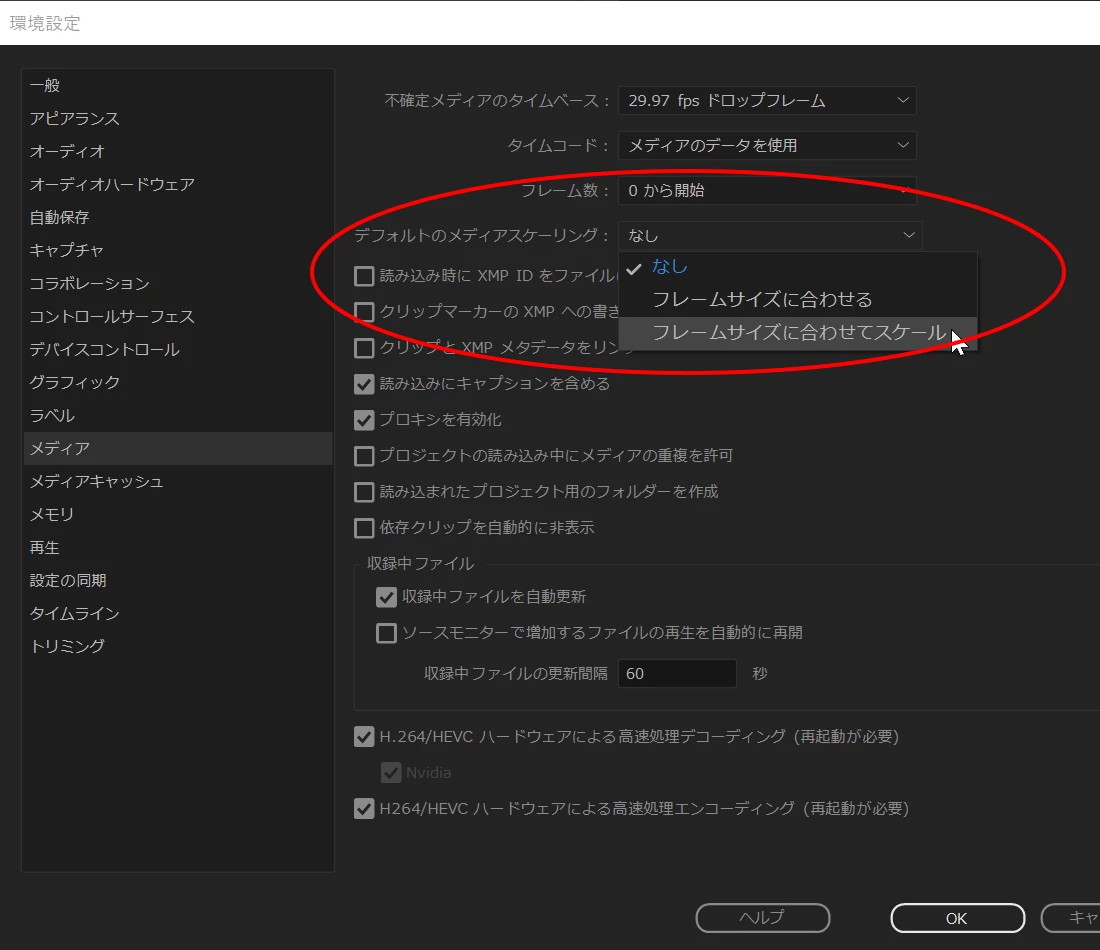1100x950 pixels.
Task: Enable プロジェクトの読み込み中にメディアの重複を許可
Action: point(364,456)
